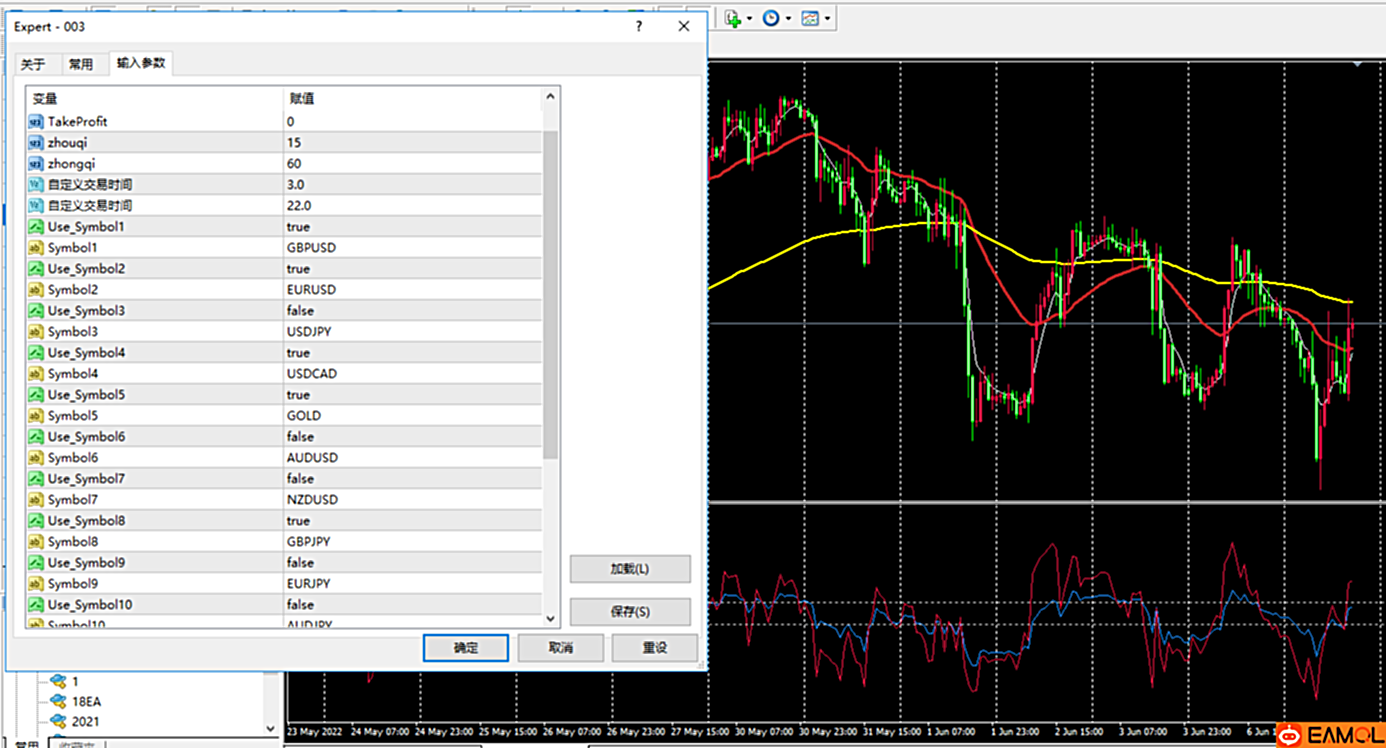Image resolution: width=1386 pixels, height=748 pixels.
Task: Click the Use_Symbol2 boolean icon
Action: [x=36, y=268]
